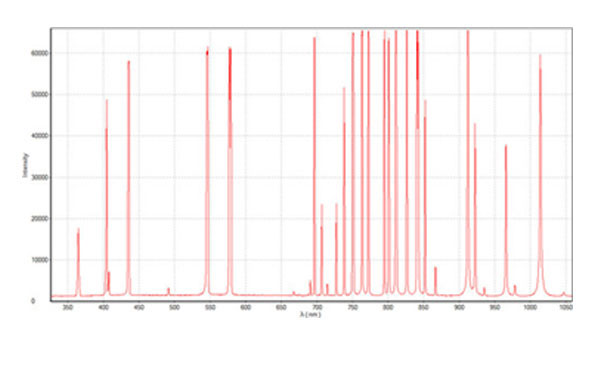600x383 pixels.
Task: Click the spectral peak near 365 nm
Action: (x=78, y=262)
